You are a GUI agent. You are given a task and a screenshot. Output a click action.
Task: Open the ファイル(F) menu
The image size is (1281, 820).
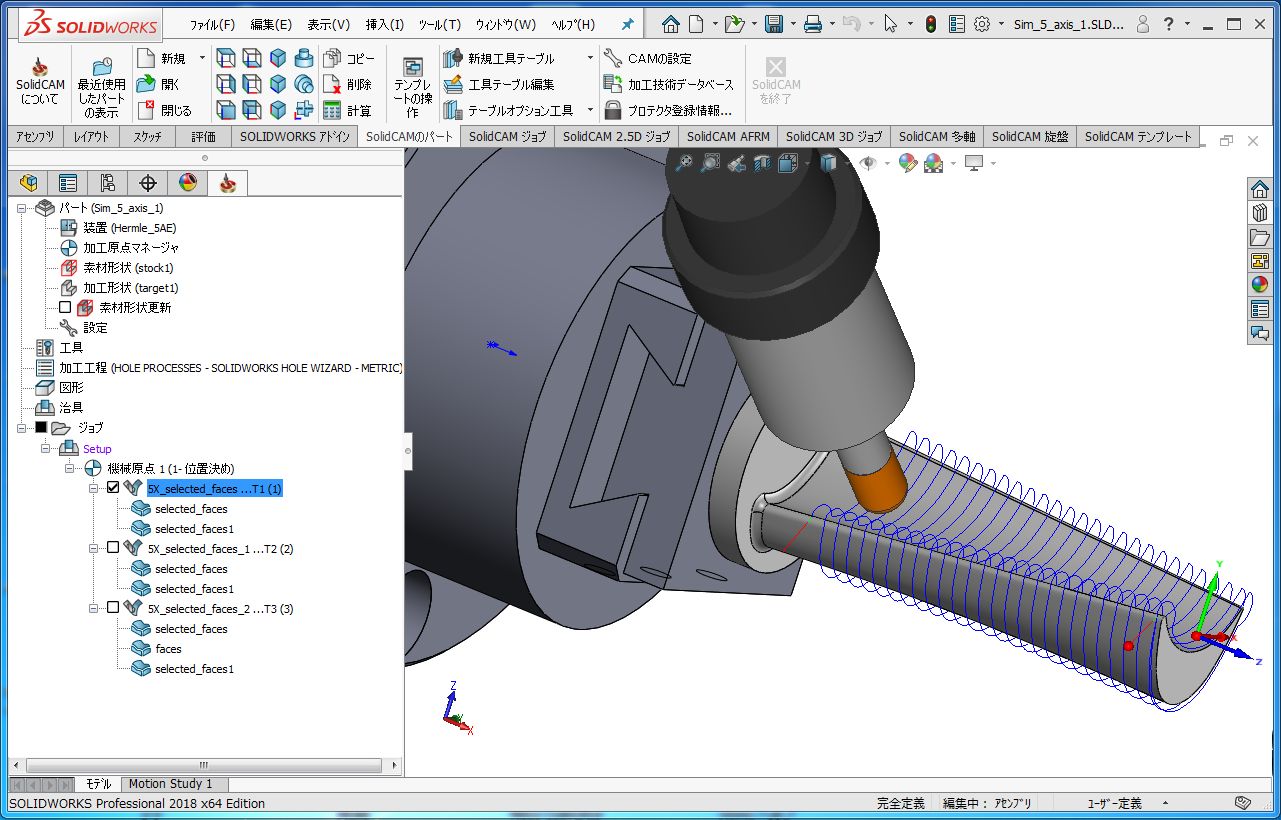pos(212,24)
